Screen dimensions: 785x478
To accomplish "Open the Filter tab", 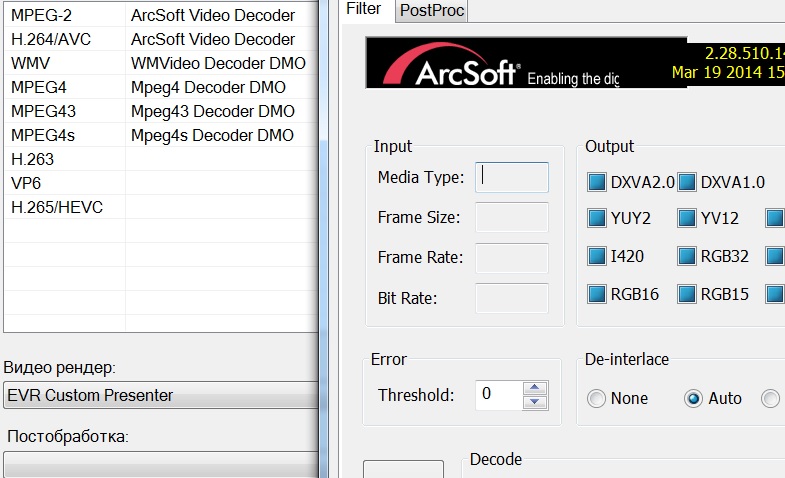I will click(362, 9).
